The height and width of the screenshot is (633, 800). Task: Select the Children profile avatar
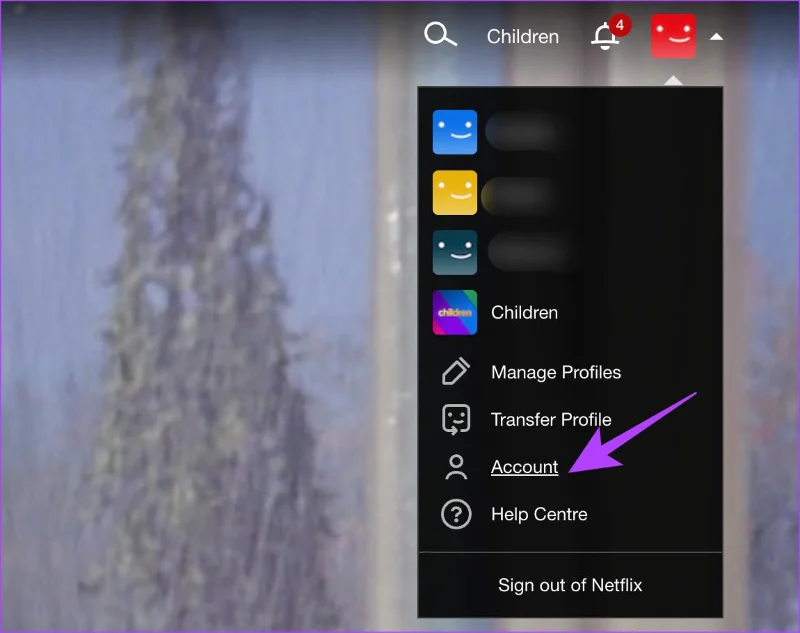(455, 313)
